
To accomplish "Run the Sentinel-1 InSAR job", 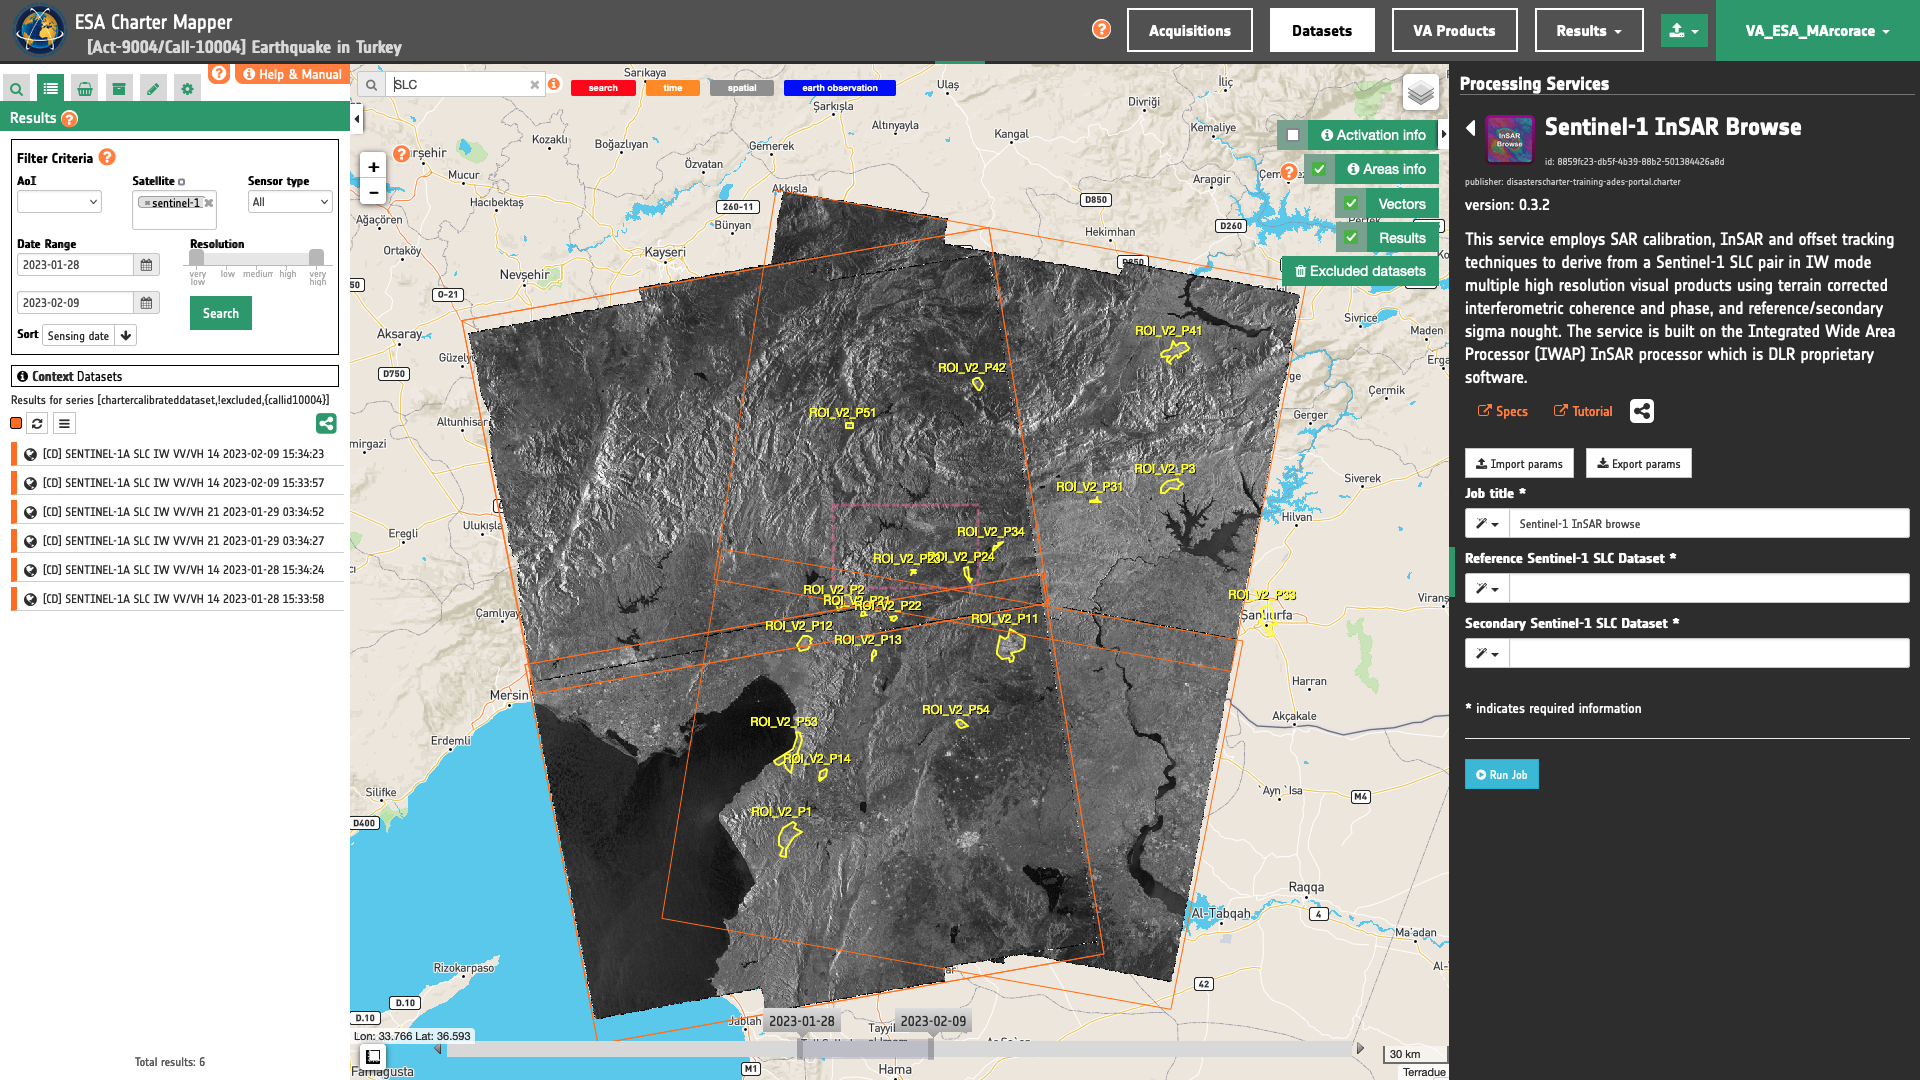I will point(1501,775).
